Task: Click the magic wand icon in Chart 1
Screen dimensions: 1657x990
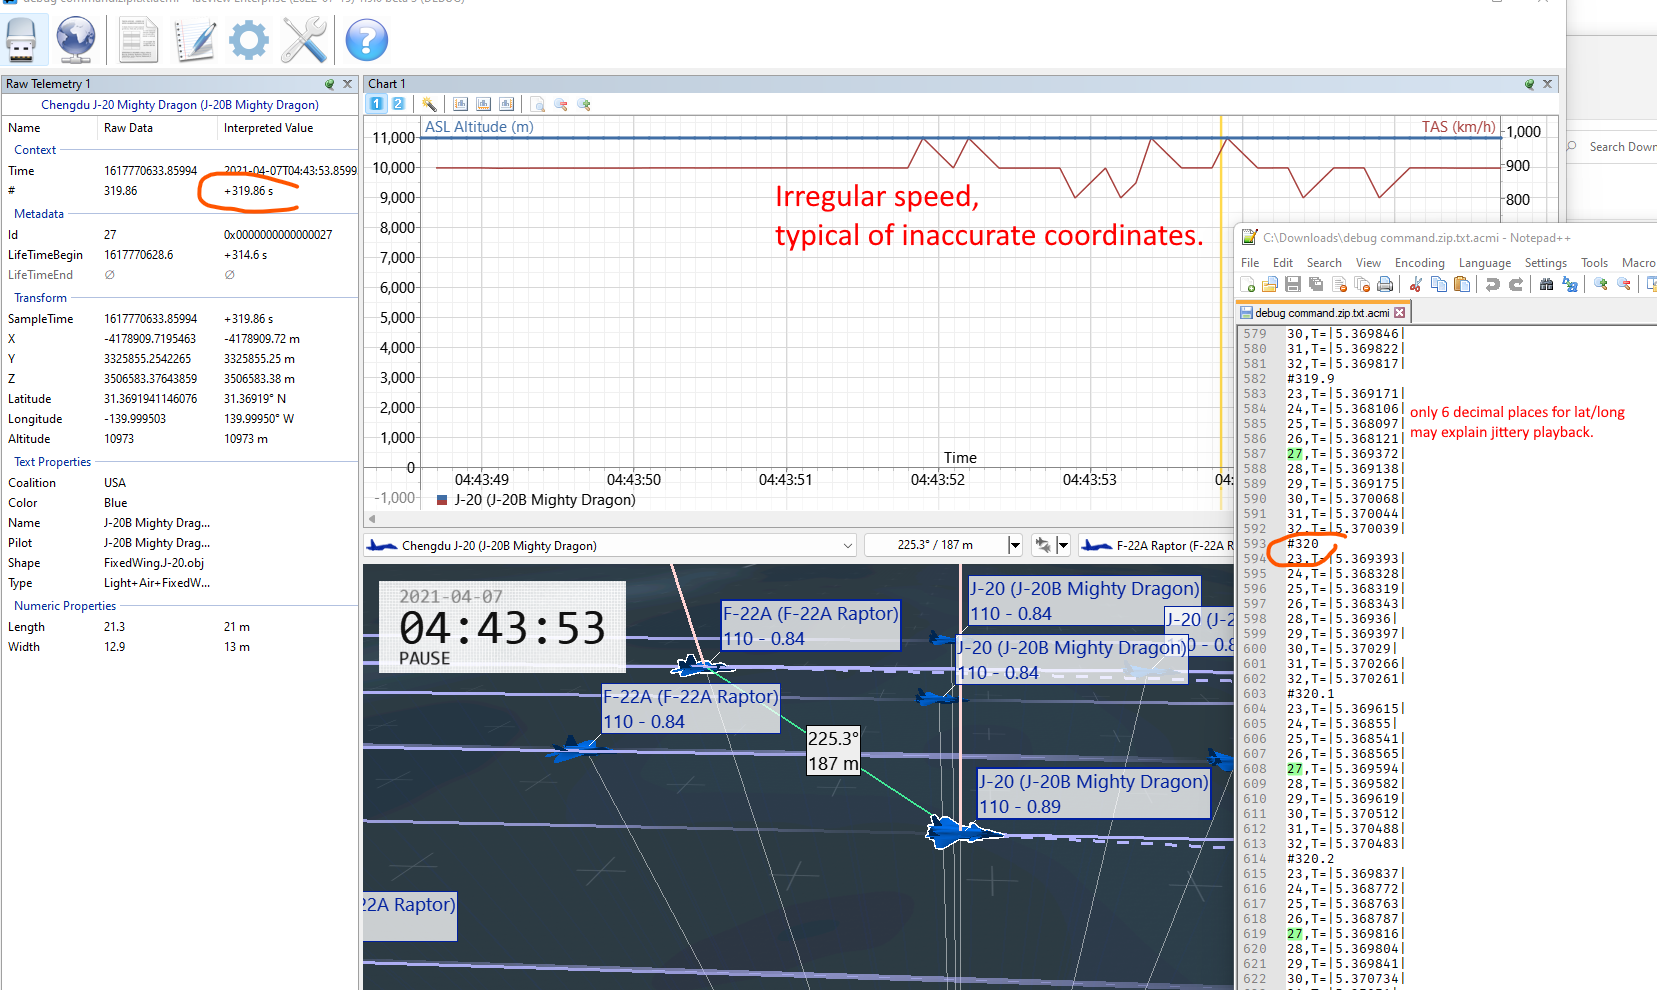Action: pos(429,104)
